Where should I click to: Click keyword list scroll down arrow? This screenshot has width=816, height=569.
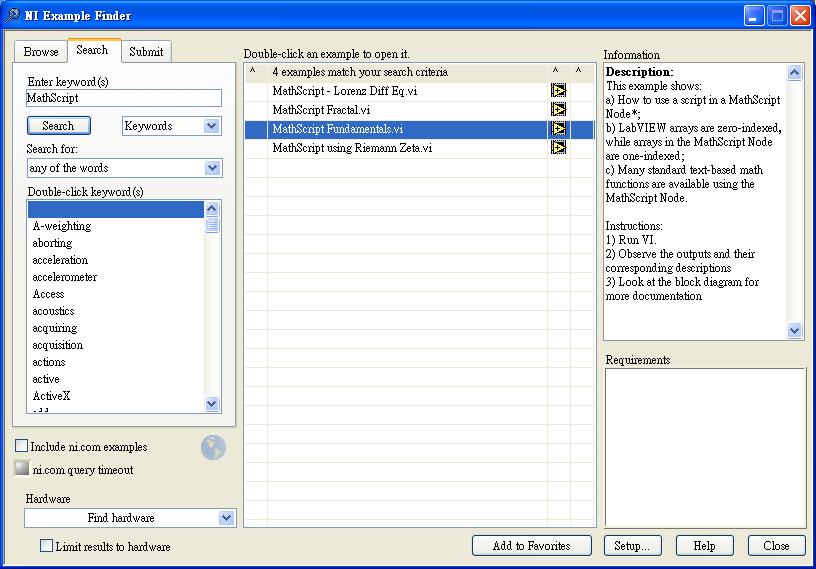pos(212,403)
